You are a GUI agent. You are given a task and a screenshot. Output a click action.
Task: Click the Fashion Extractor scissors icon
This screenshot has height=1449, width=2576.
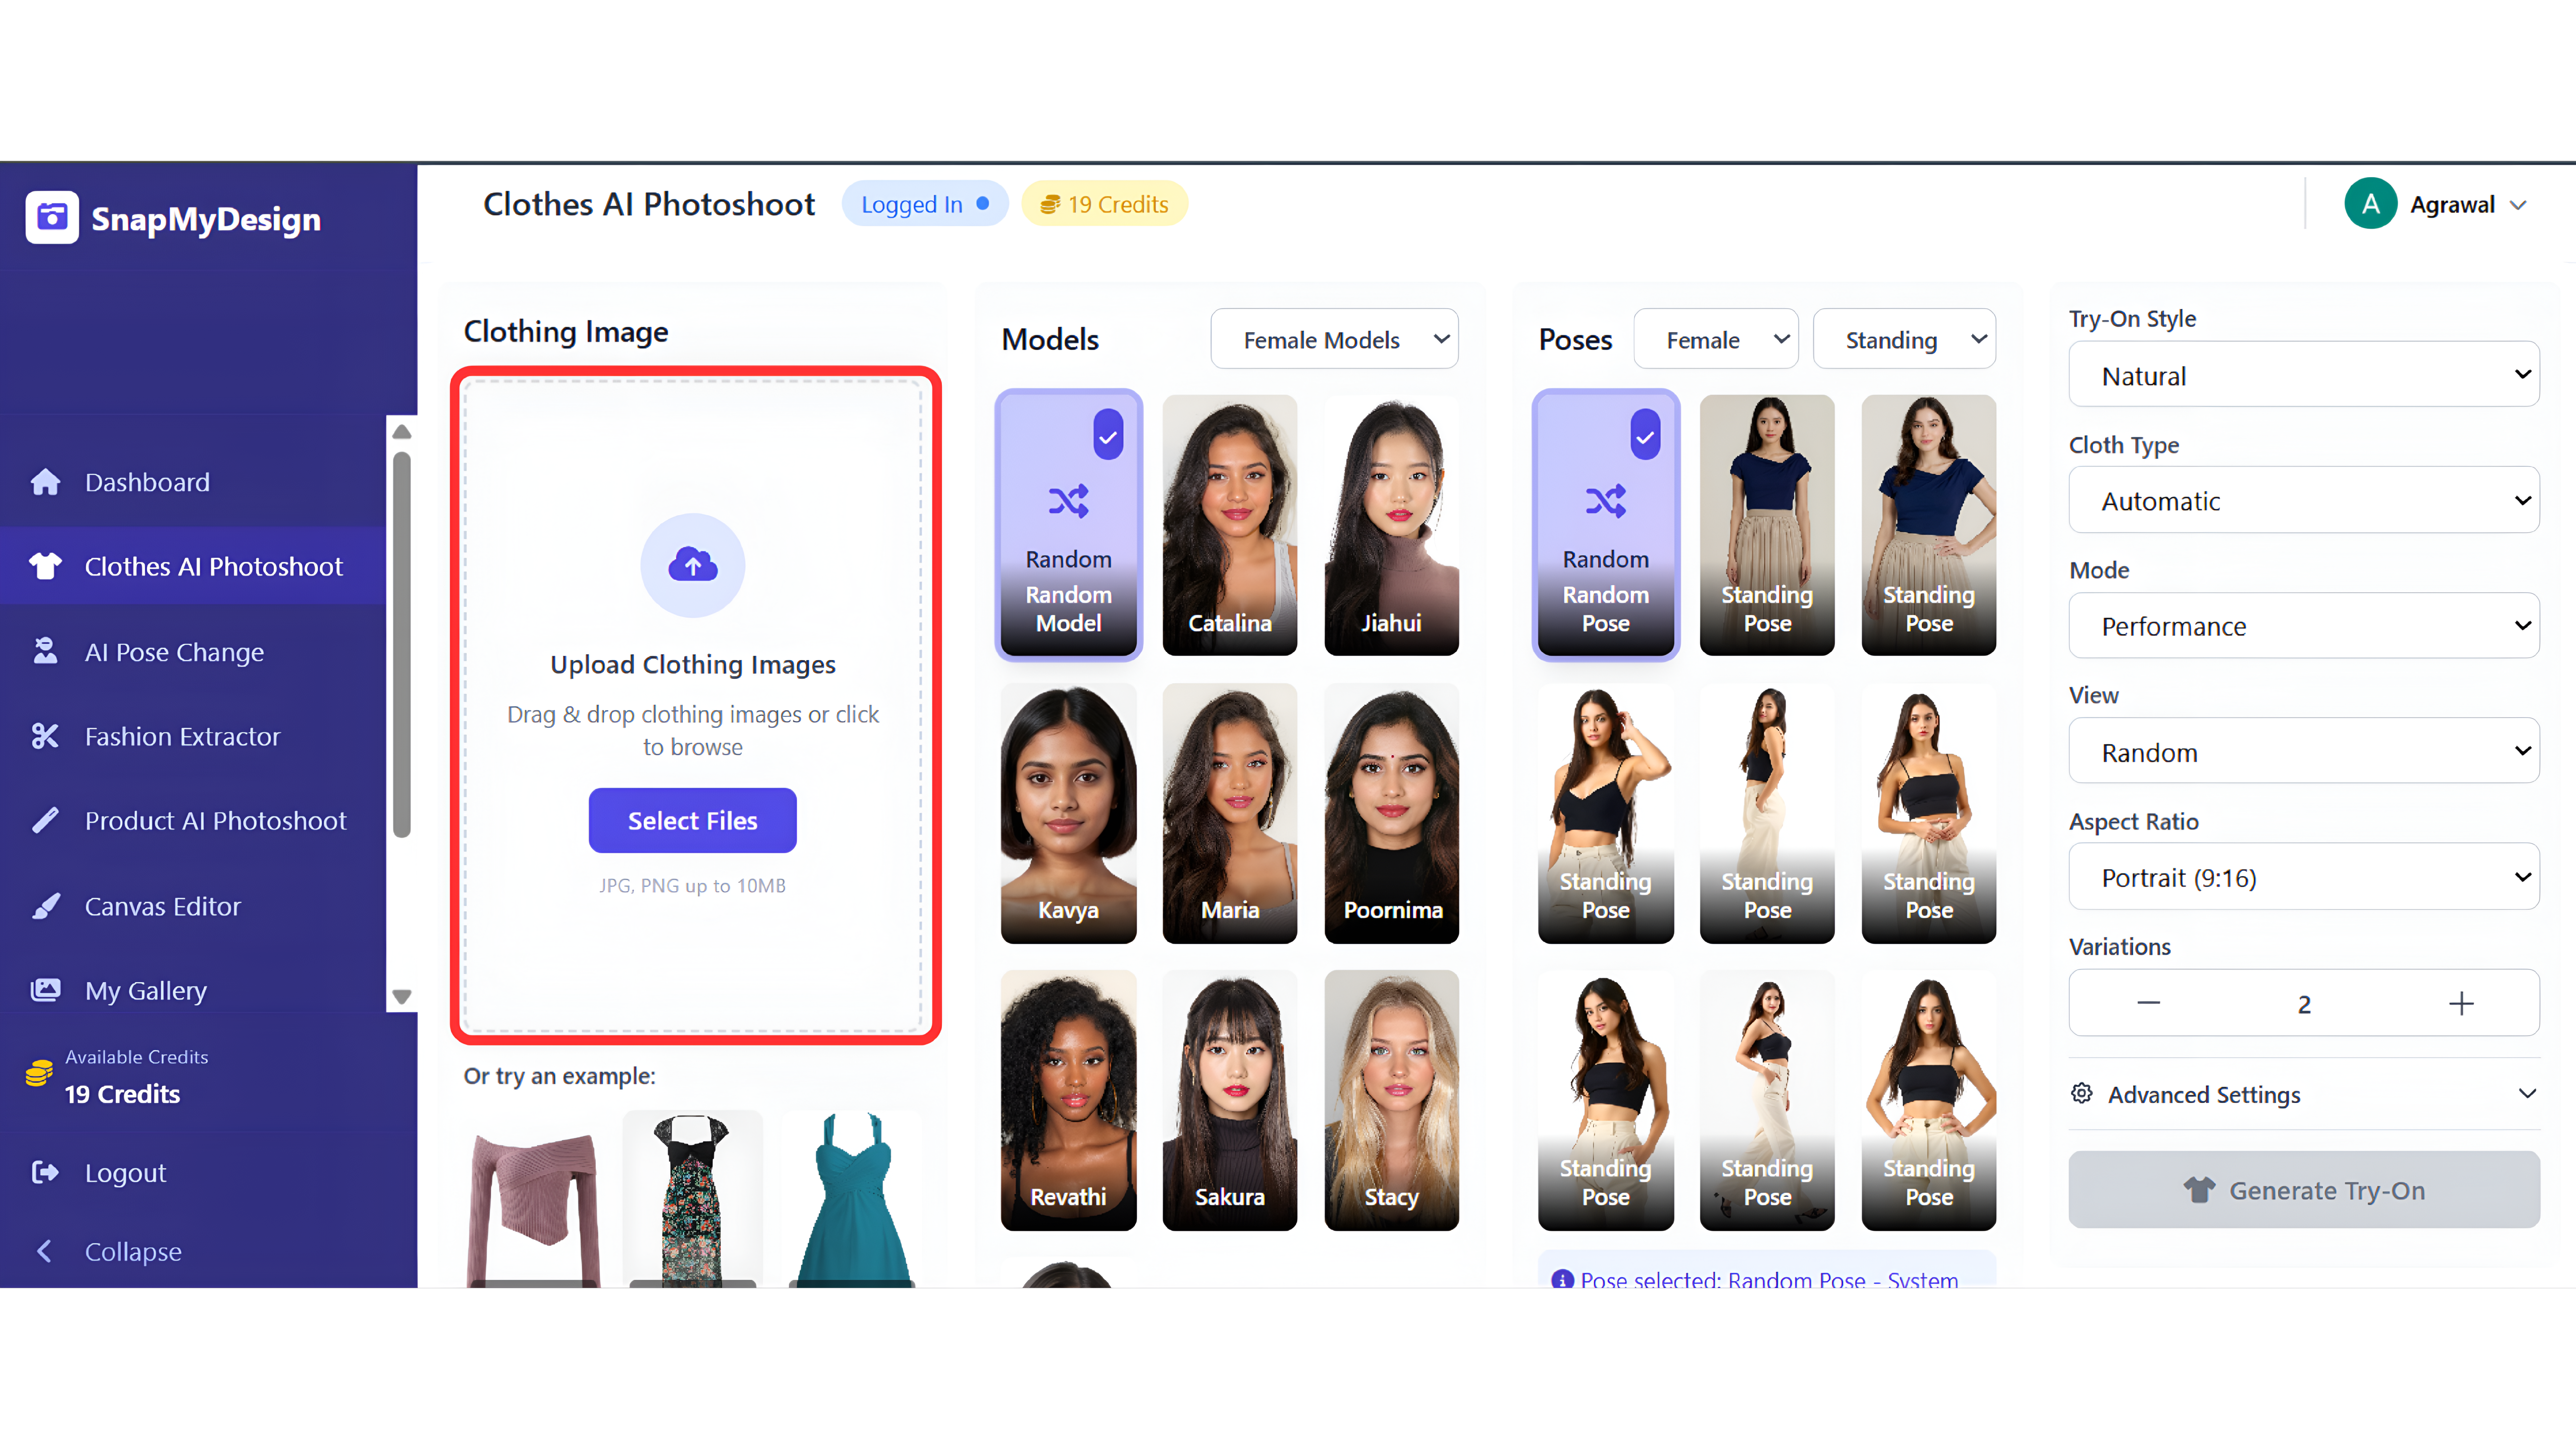pyautogui.click(x=45, y=736)
